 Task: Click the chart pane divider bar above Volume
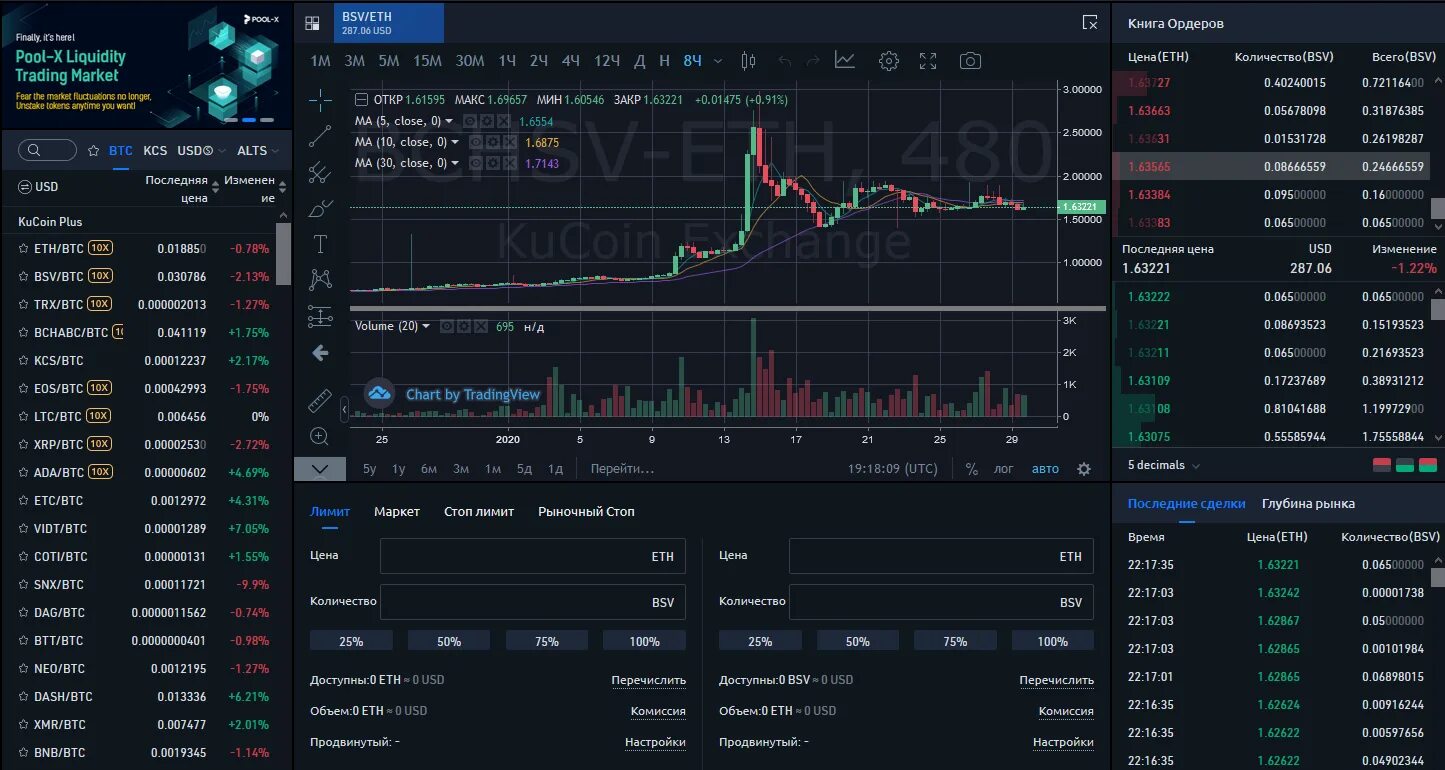[x=728, y=308]
